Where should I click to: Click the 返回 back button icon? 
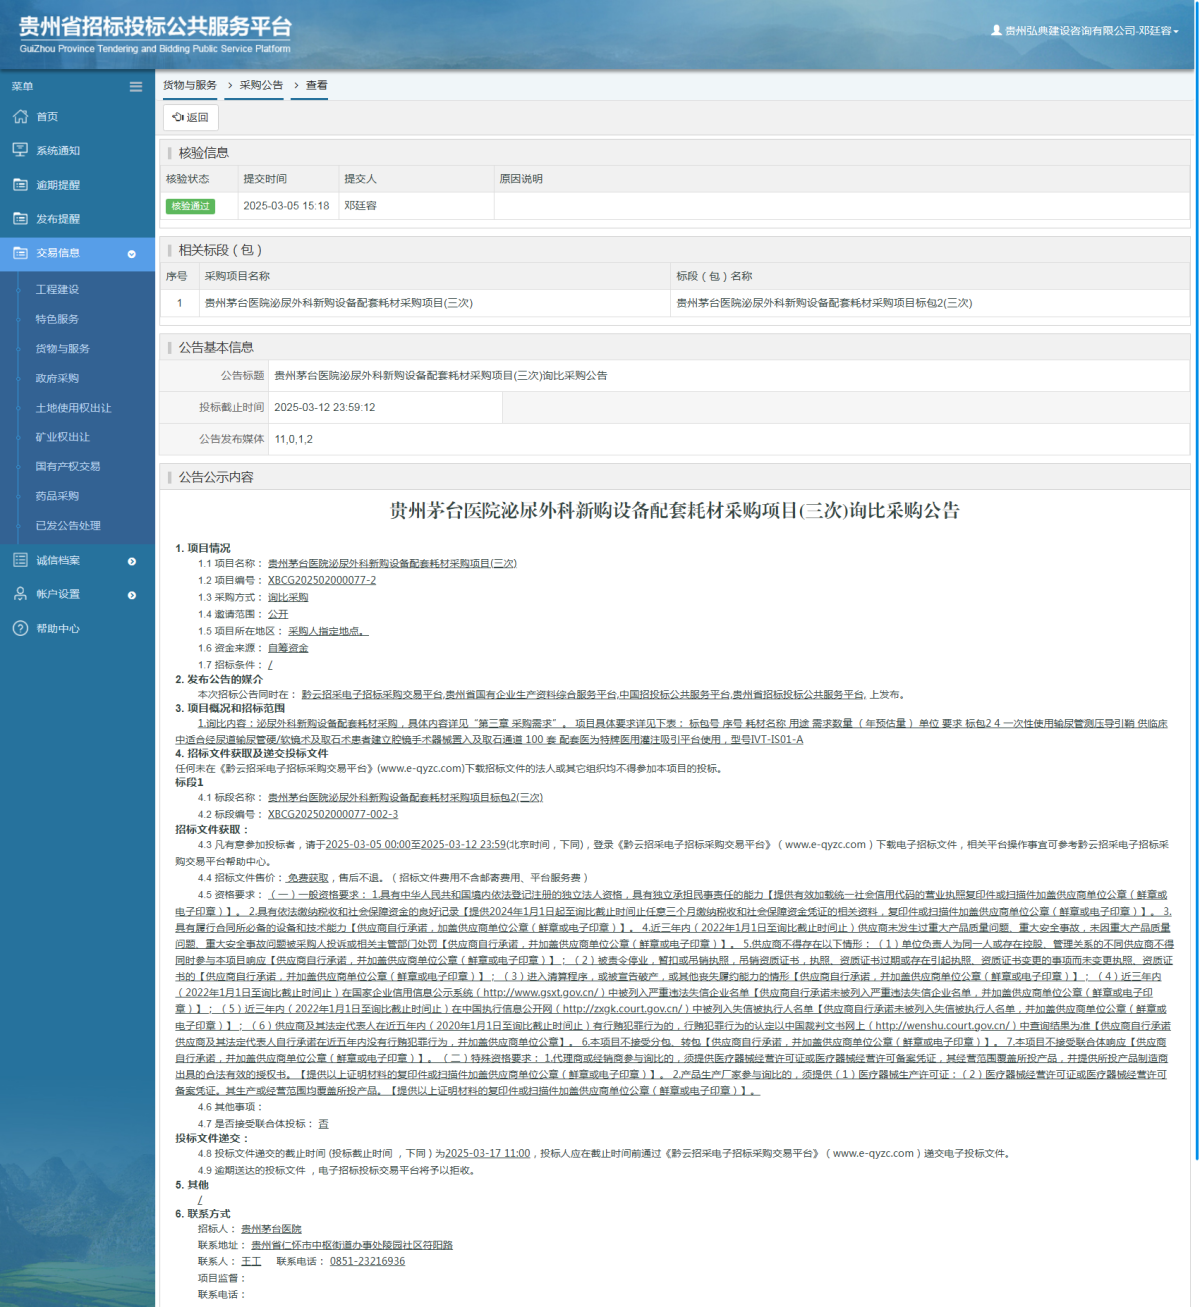tap(178, 118)
